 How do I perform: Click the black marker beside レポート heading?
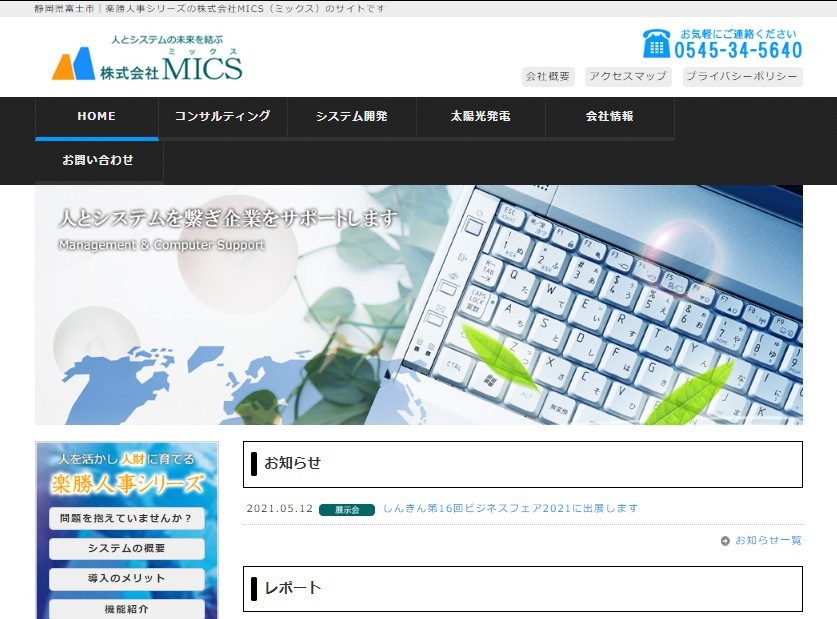tap(254, 590)
